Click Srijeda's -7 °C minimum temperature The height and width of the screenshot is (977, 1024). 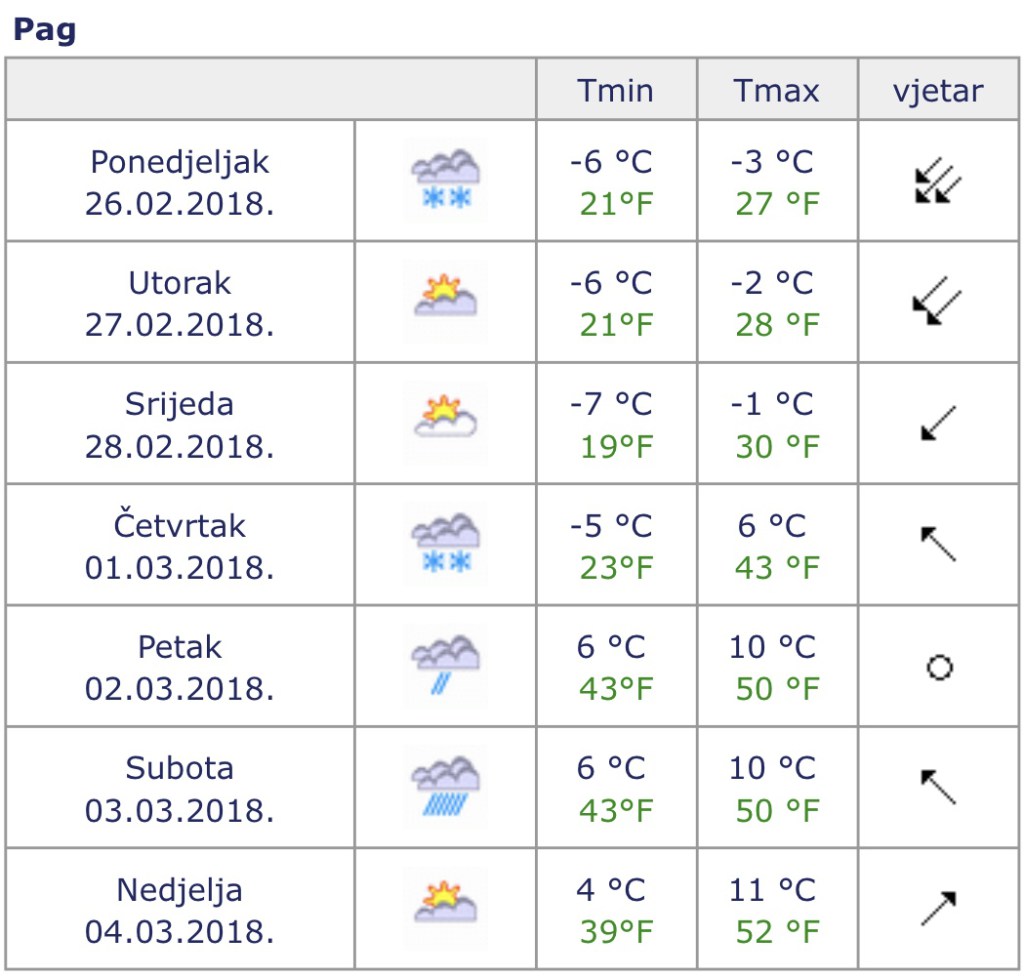610,404
